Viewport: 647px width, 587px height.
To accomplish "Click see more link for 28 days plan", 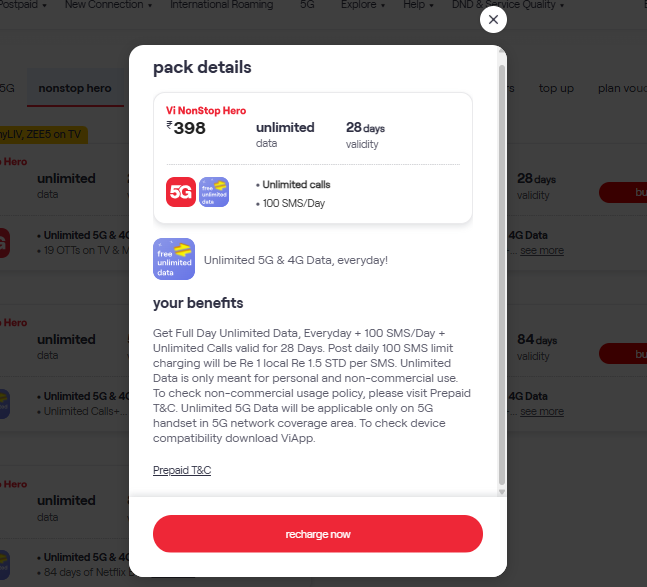I will point(542,250).
